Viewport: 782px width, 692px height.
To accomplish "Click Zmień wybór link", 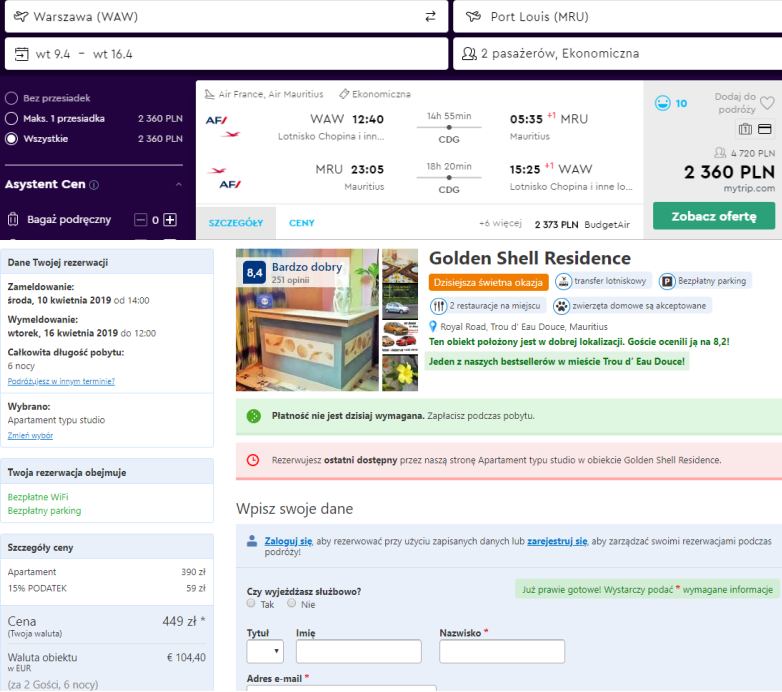I will (30, 436).
